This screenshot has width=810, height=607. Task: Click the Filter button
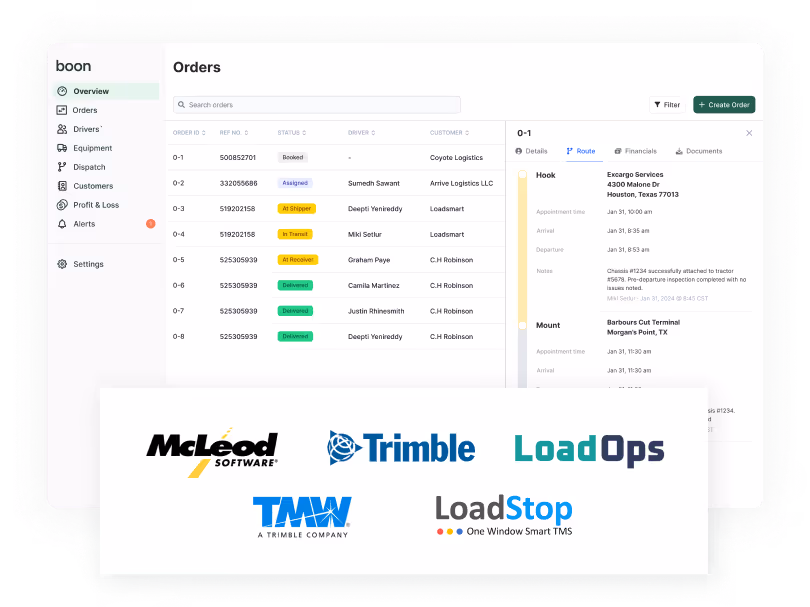(667, 105)
